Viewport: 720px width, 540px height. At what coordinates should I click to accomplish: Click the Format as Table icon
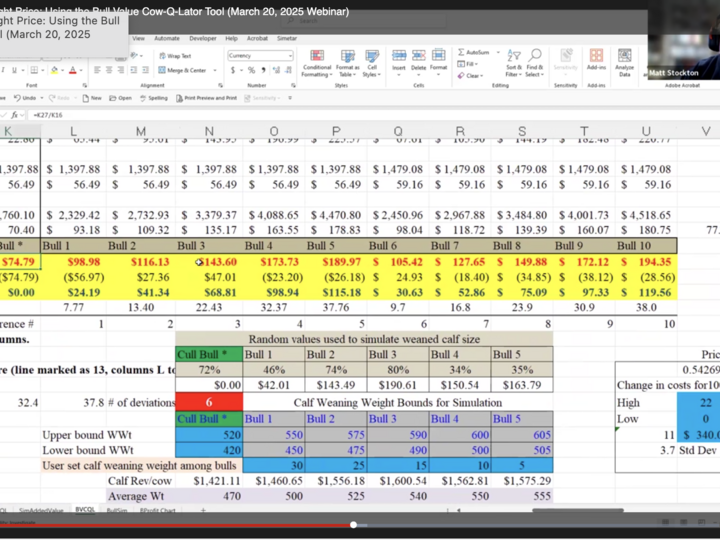click(x=348, y=63)
